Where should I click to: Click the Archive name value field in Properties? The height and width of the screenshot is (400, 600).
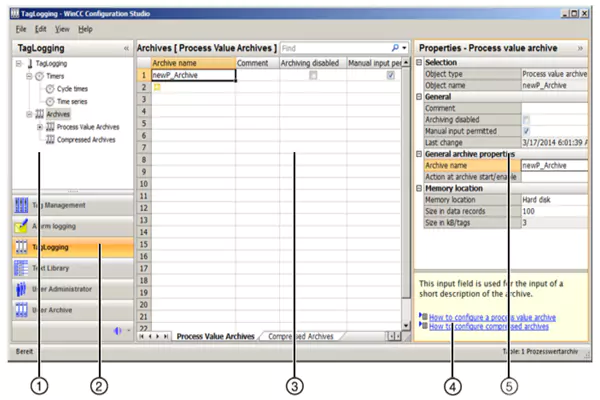pos(554,165)
